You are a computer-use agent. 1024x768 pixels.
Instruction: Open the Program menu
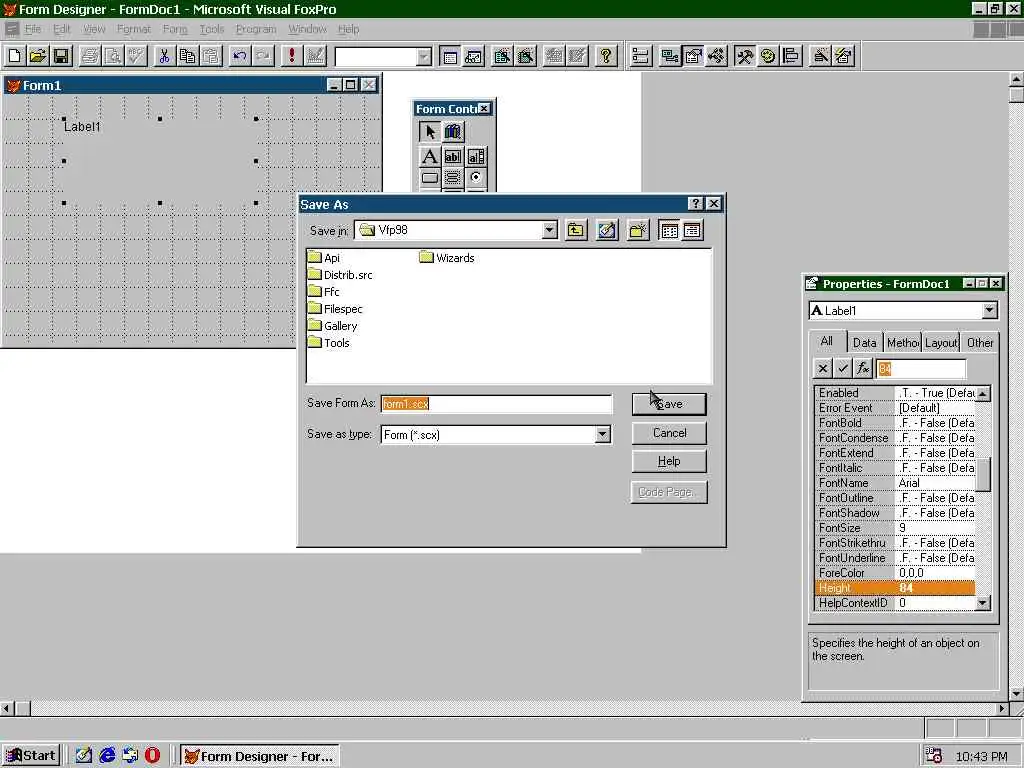[256, 29]
